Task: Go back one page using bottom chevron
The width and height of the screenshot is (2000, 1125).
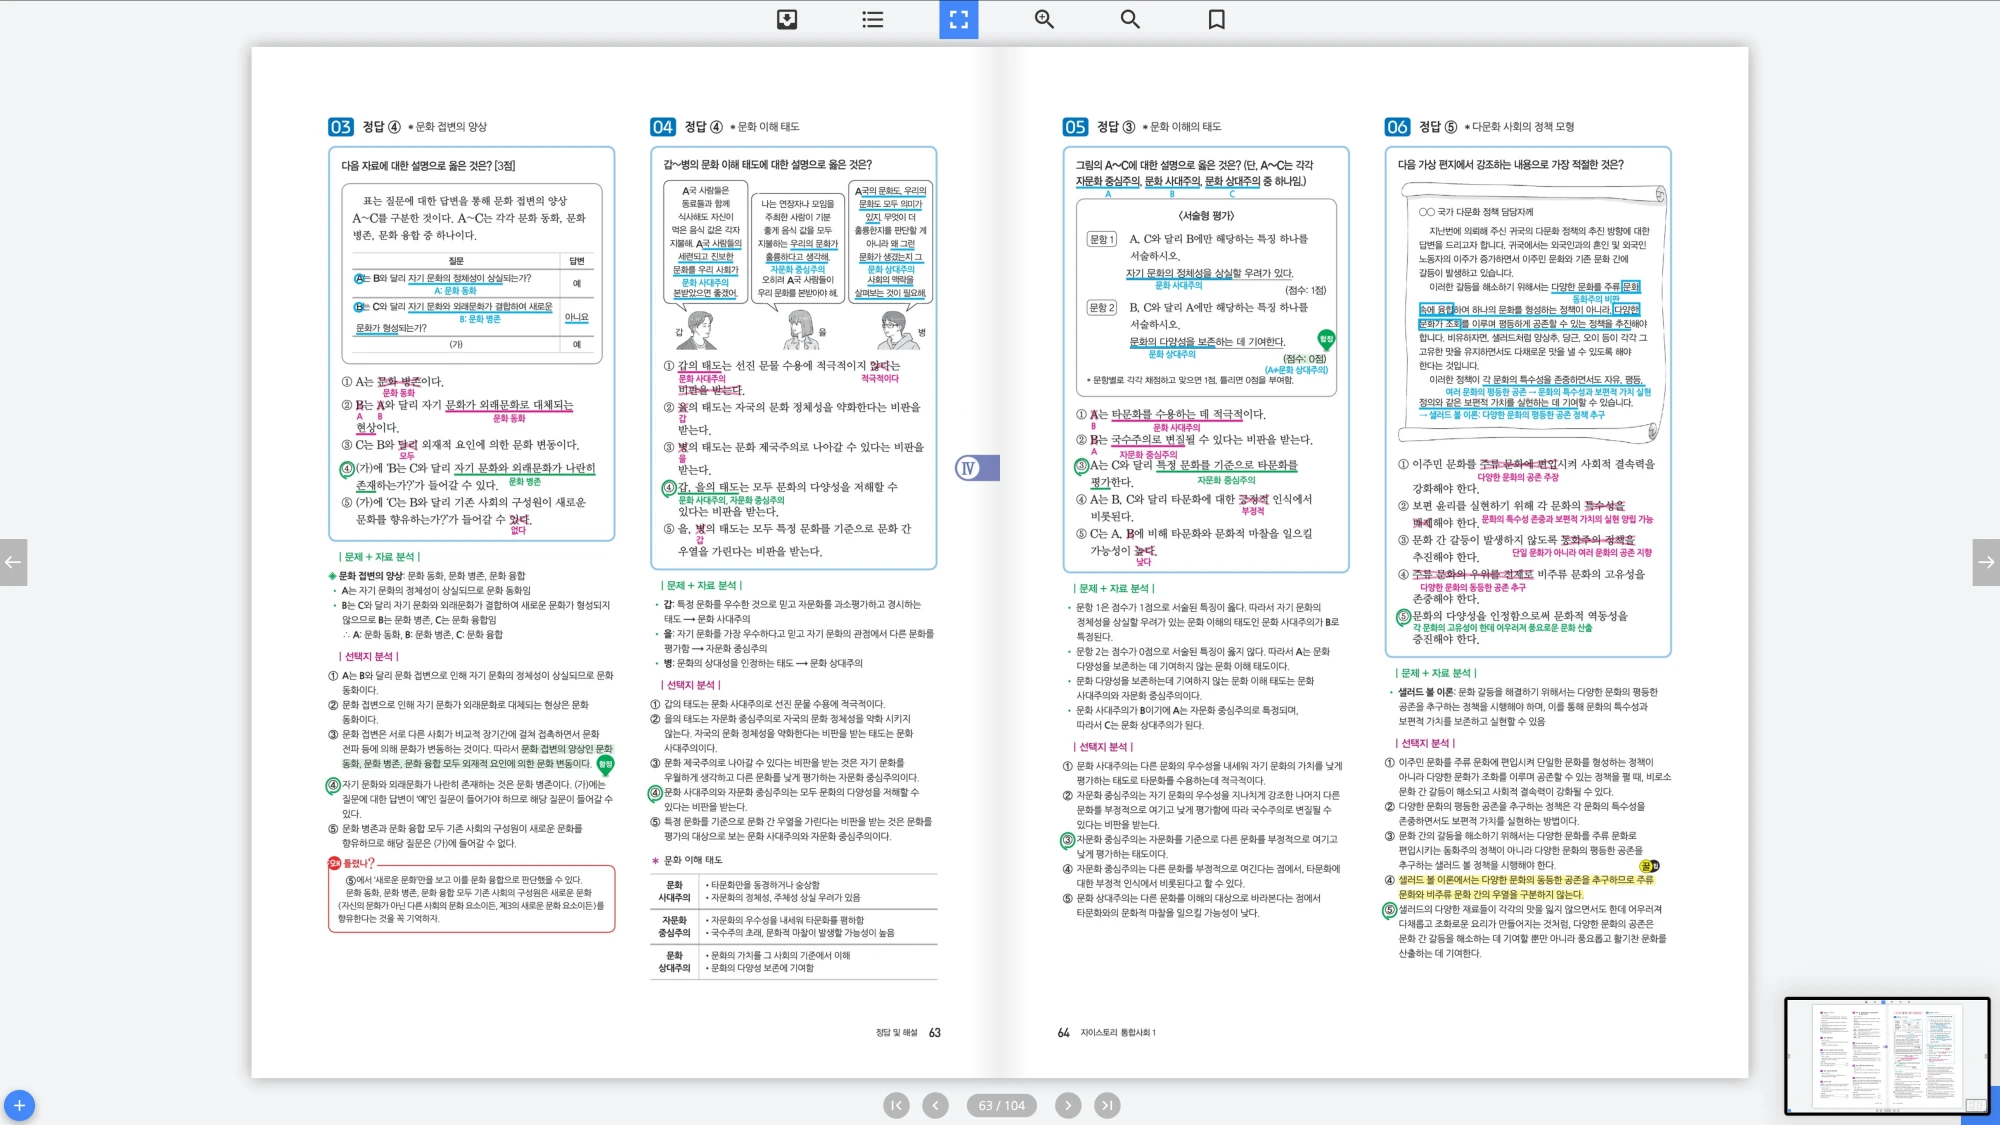Action: click(x=935, y=1105)
